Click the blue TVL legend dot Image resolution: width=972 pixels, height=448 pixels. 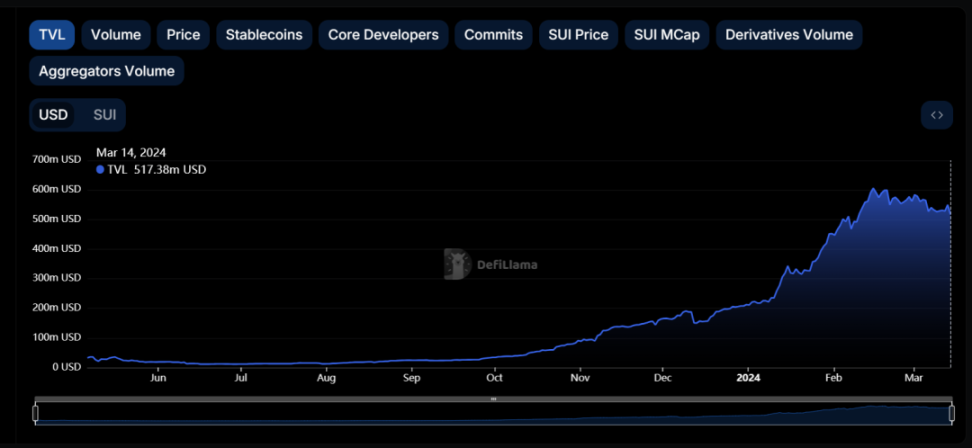(100, 170)
